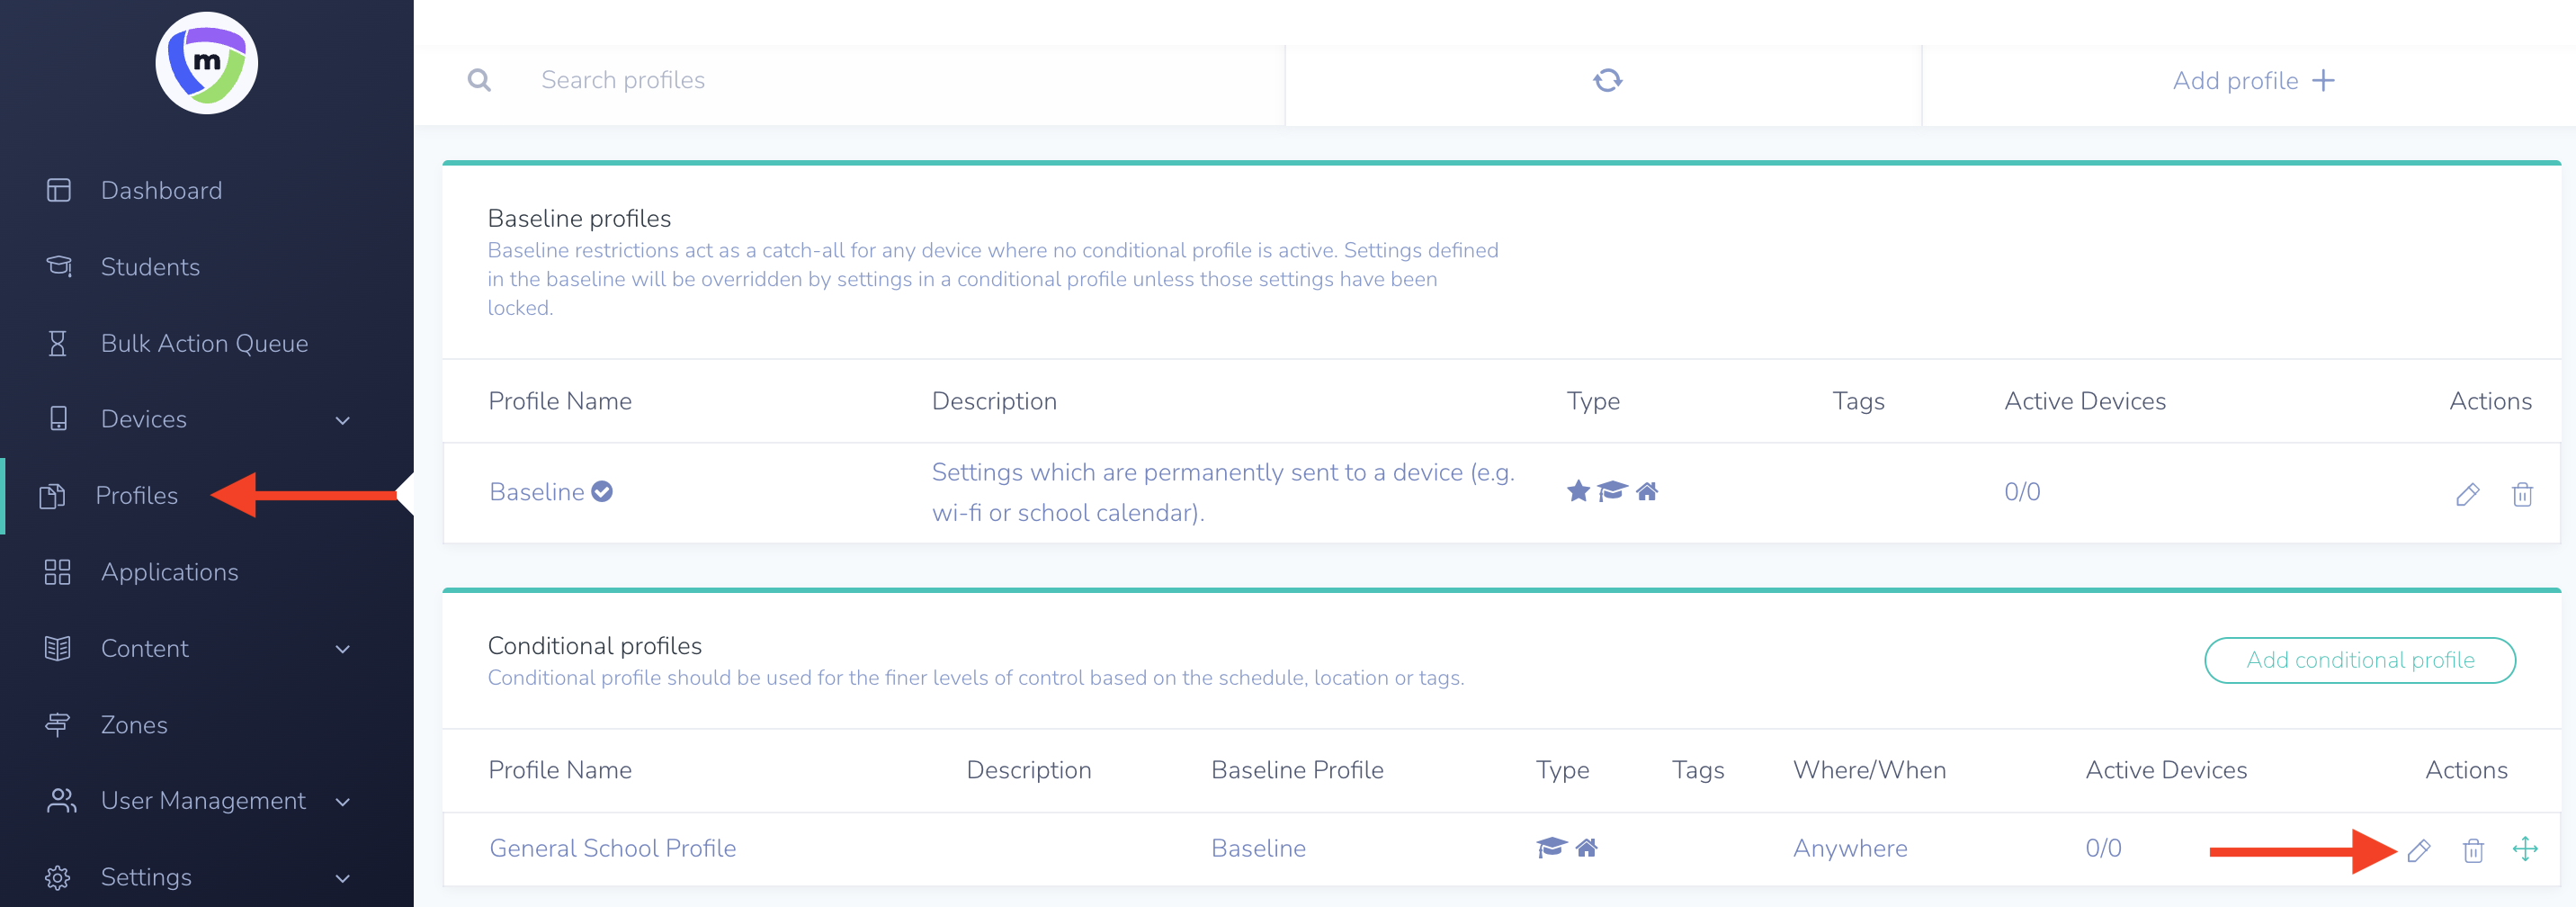Click General School Profile's 0/0 active devices

[x=2103, y=848]
